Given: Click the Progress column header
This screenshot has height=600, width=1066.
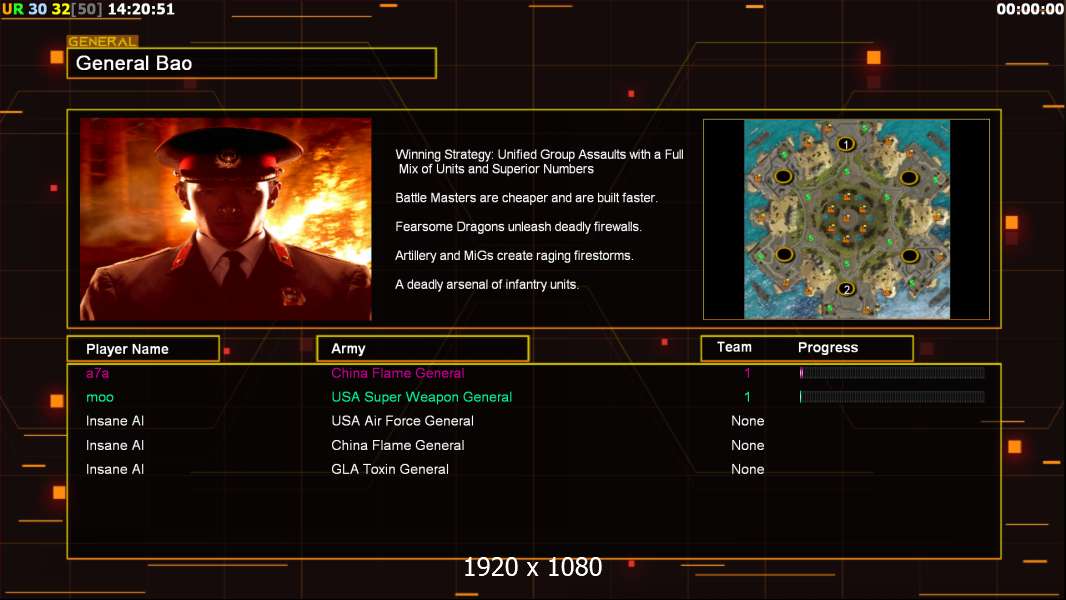Looking at the screenshot, I should click(x=828, y=347).
